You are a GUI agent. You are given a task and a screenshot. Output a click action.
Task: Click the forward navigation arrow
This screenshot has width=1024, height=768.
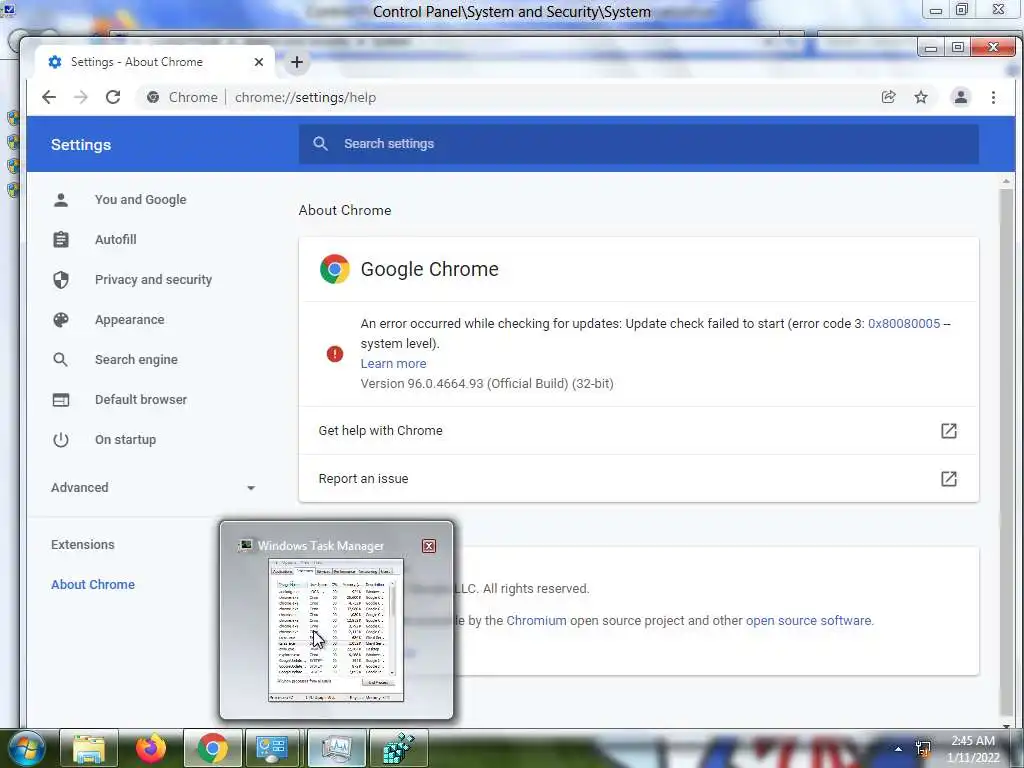[80, 97]
